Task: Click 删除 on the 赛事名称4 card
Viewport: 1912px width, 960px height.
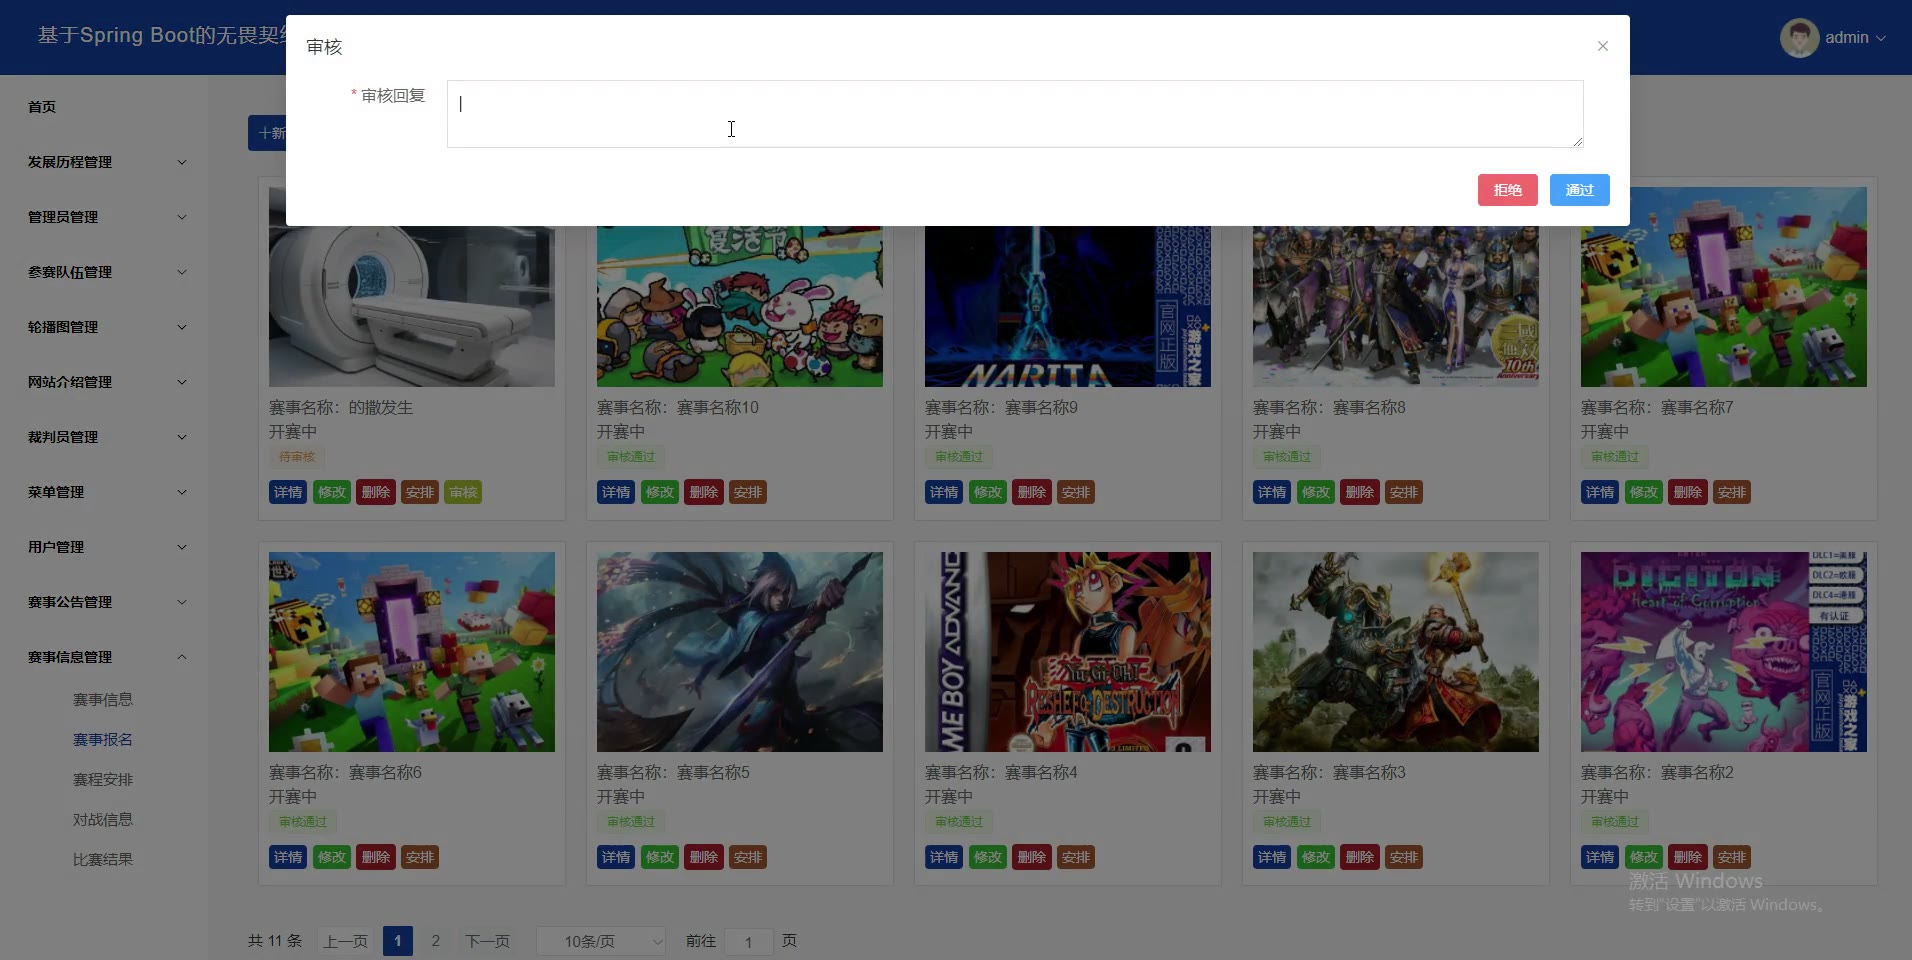Action: (1032, 857)
